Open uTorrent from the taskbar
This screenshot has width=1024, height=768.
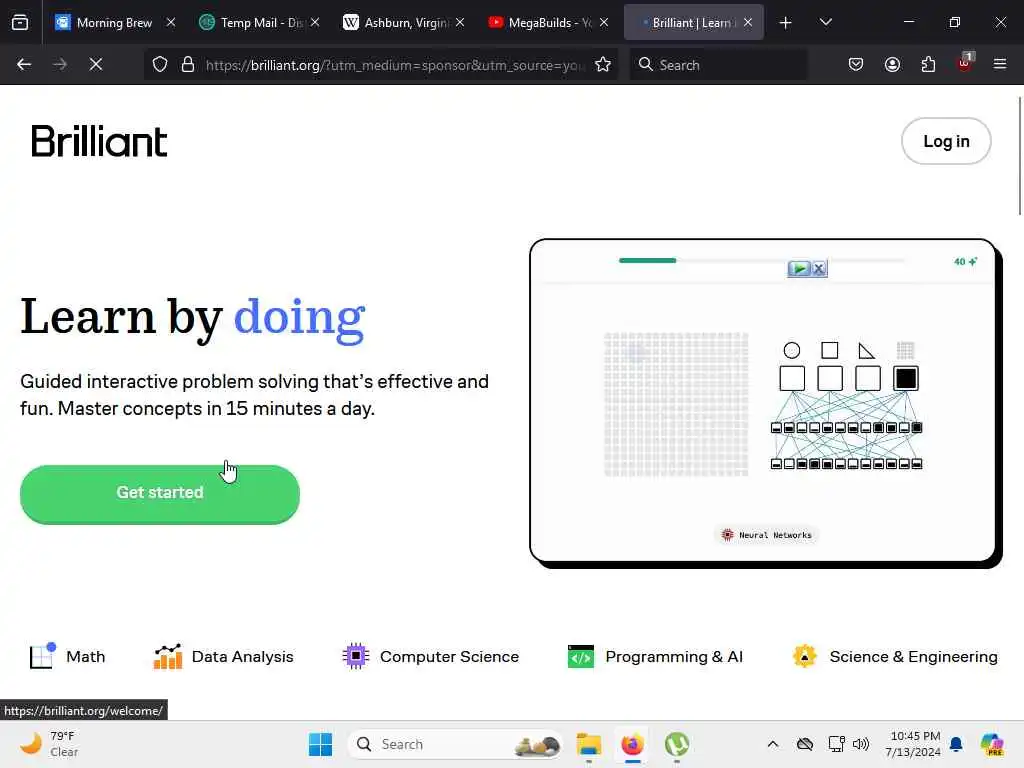[x=677, y=744]
